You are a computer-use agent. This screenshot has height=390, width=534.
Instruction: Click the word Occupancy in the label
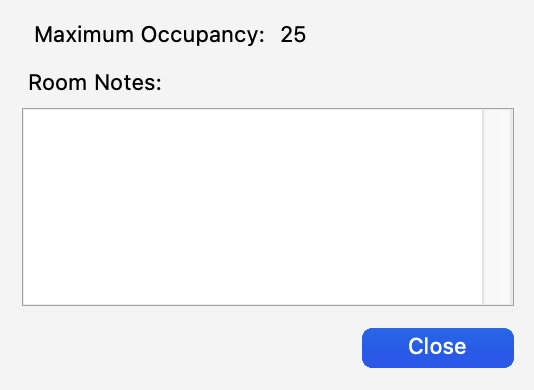click(x=202, y=36)
